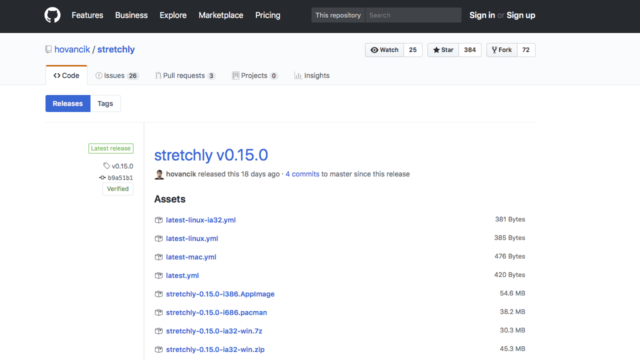The height and width of the screenshot is (360, 640).
Task: Download latest-linux-ia32.yml
Action: [201, 220]
